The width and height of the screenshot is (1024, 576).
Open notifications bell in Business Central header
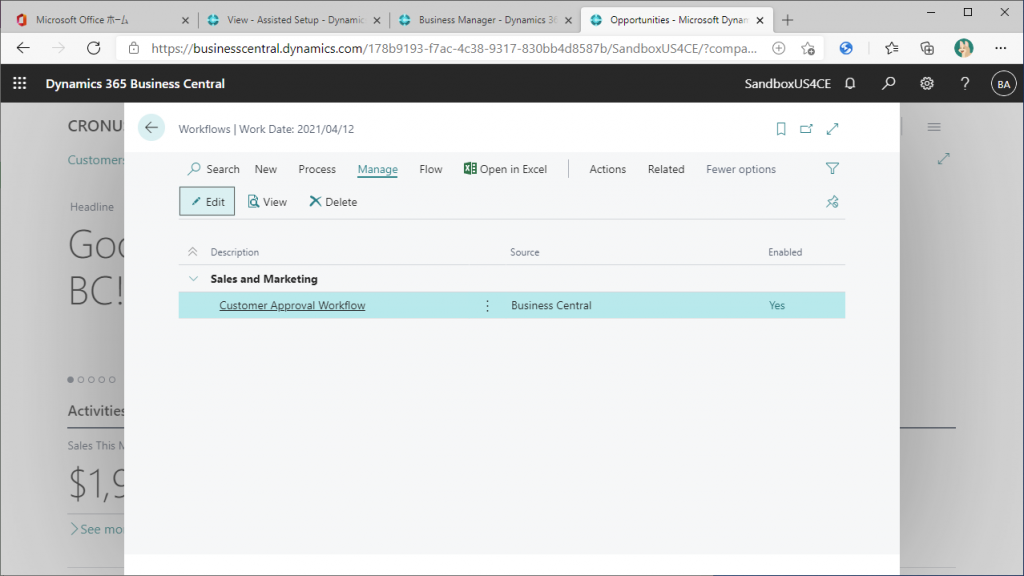coord(850,84)
